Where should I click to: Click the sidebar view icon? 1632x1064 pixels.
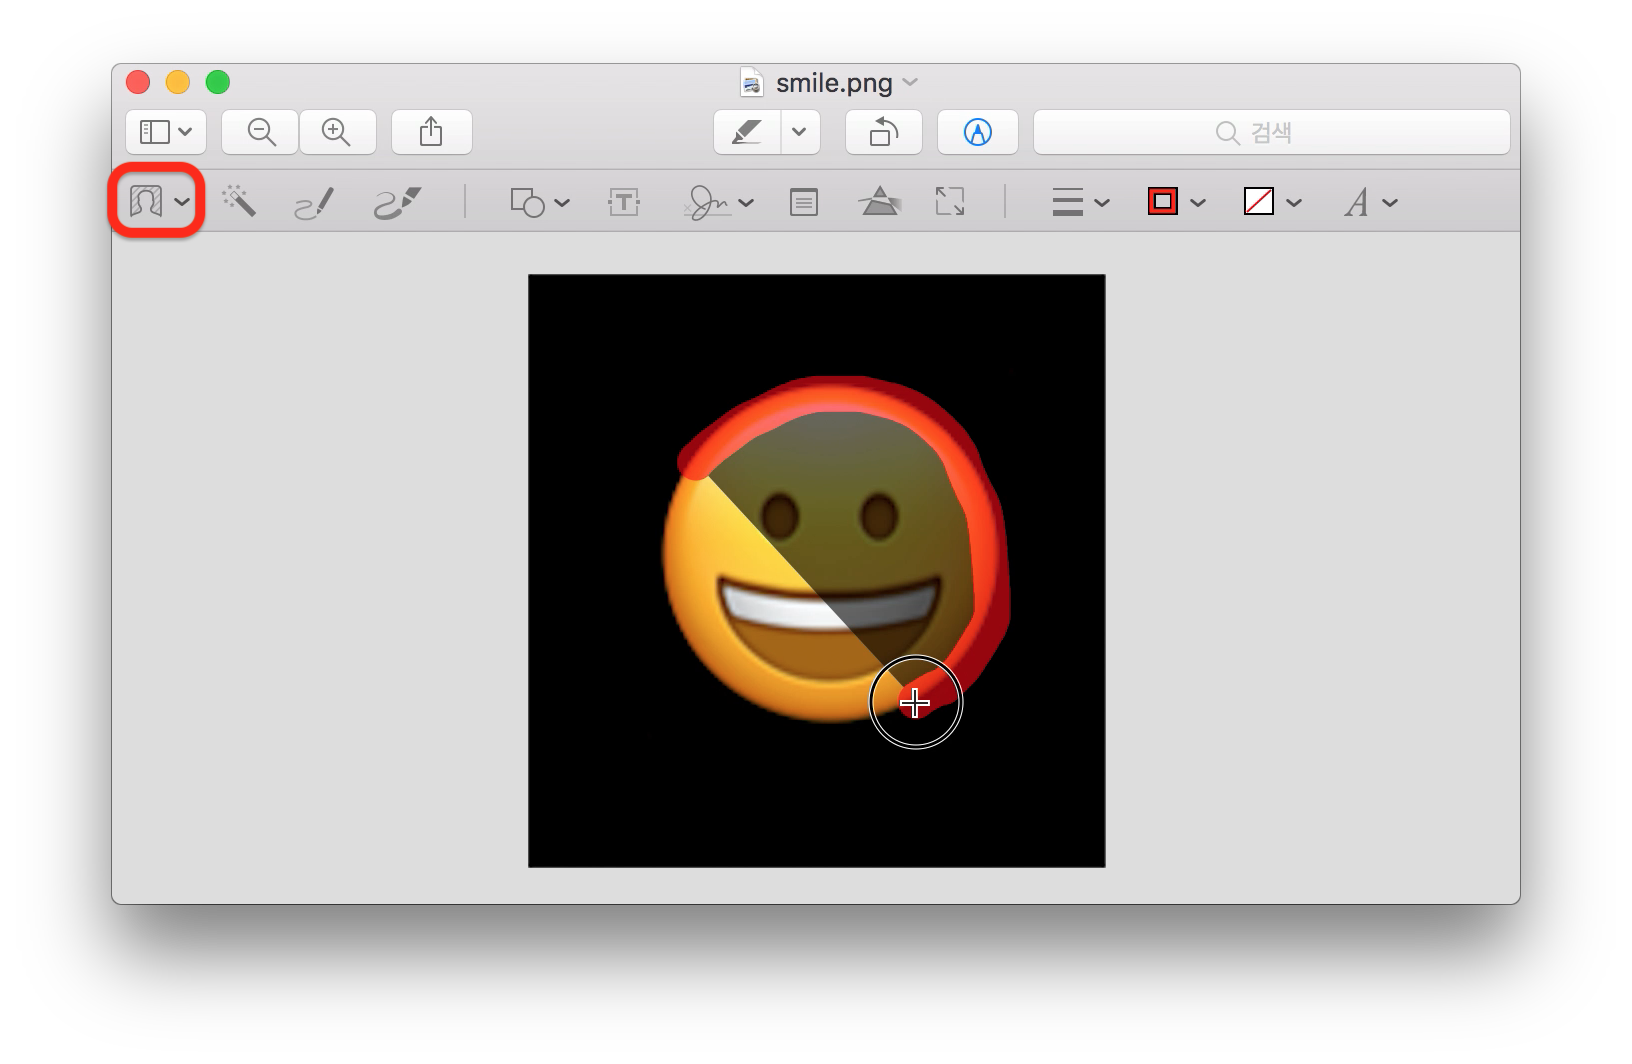(154, 132)
